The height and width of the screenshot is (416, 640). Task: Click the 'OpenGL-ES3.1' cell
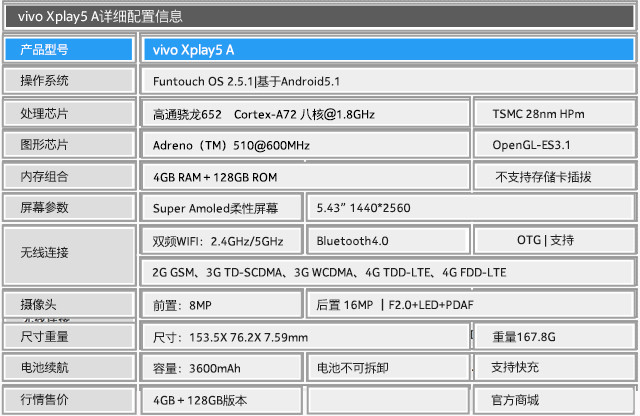tap(554, 145)
